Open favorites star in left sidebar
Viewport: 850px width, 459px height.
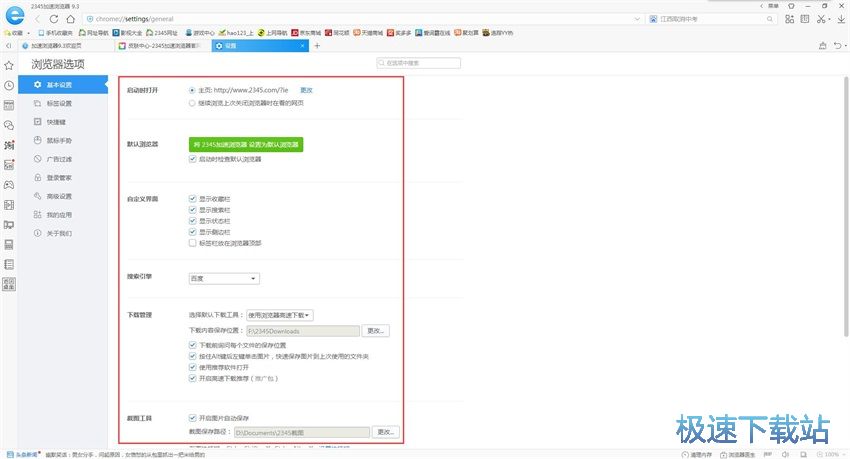point(9,66)
